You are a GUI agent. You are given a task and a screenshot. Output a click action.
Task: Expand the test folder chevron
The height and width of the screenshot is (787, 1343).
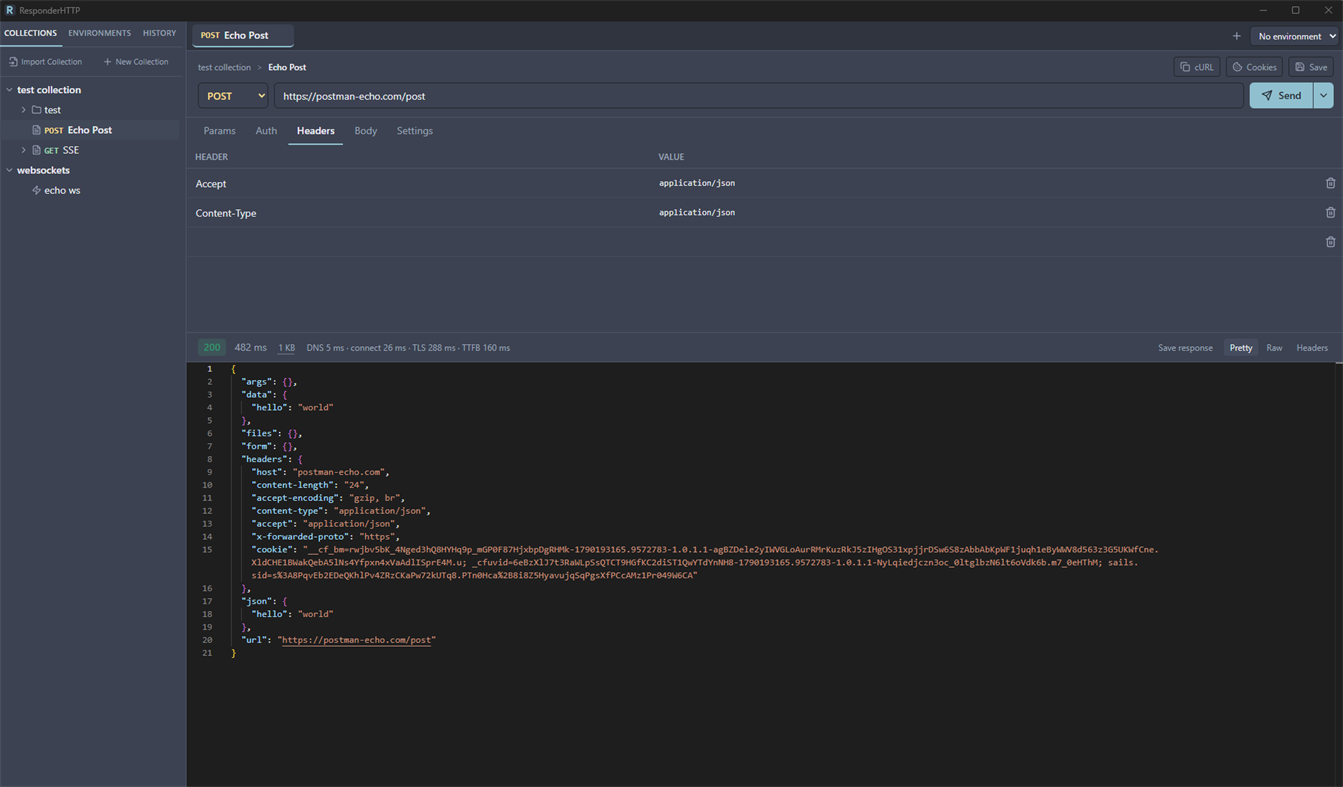24,110
